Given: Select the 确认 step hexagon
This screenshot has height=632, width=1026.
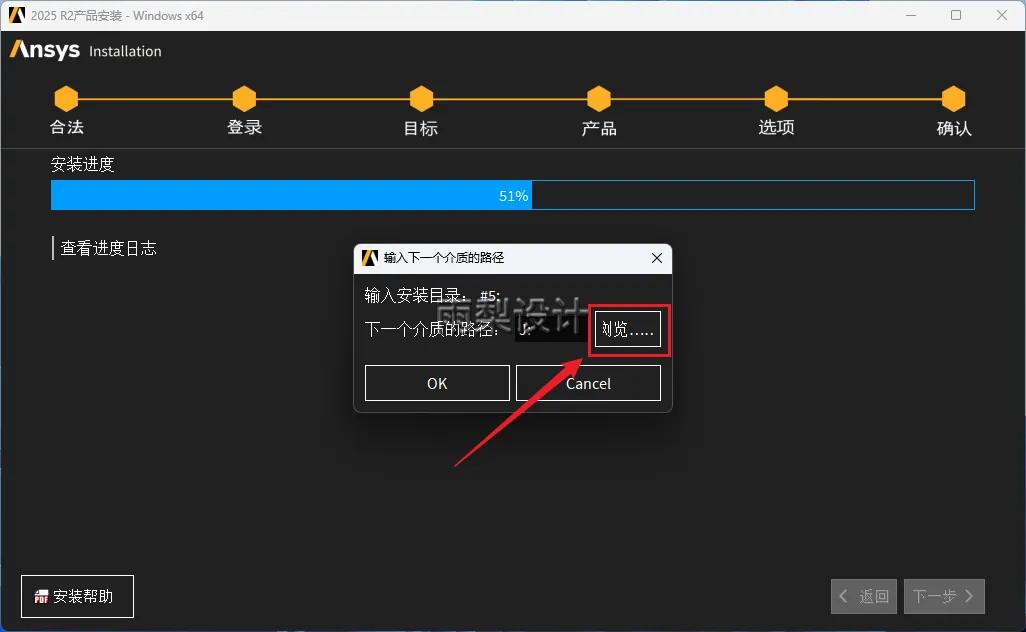Looking at the screenshot, I should tap(953, 99).
